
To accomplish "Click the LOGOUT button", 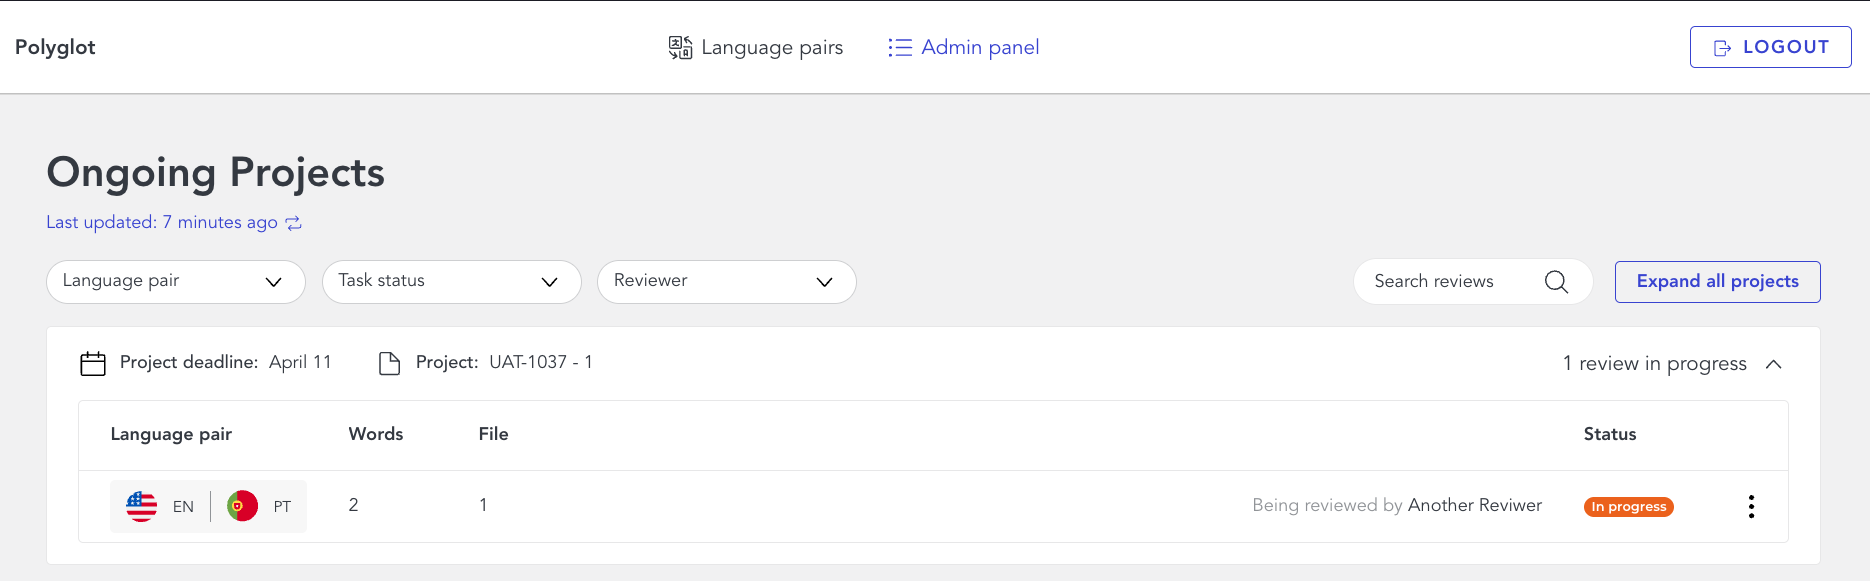I will click(1771, 47).
